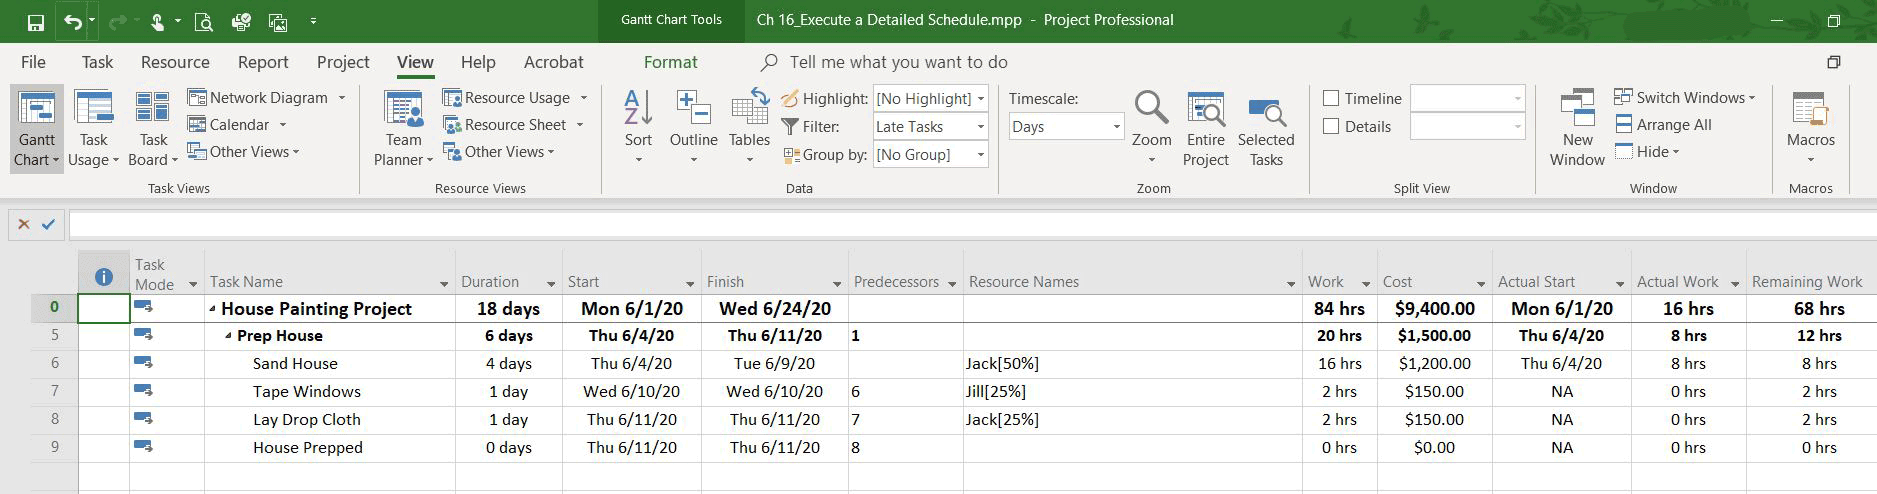Screen dimensions: 1877x494
Task: Open the Gantt Chart view button
Action: (x=37, y=129)
